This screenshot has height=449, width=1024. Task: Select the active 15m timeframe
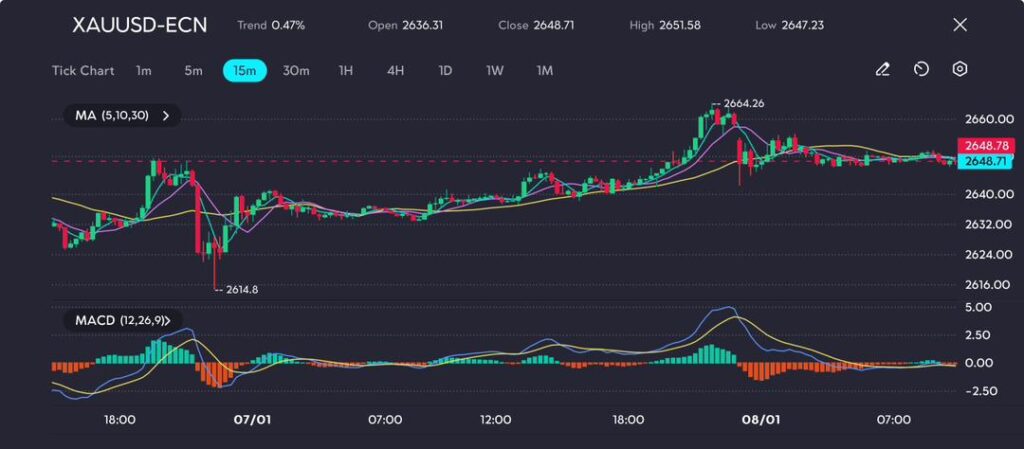point(244,71)
